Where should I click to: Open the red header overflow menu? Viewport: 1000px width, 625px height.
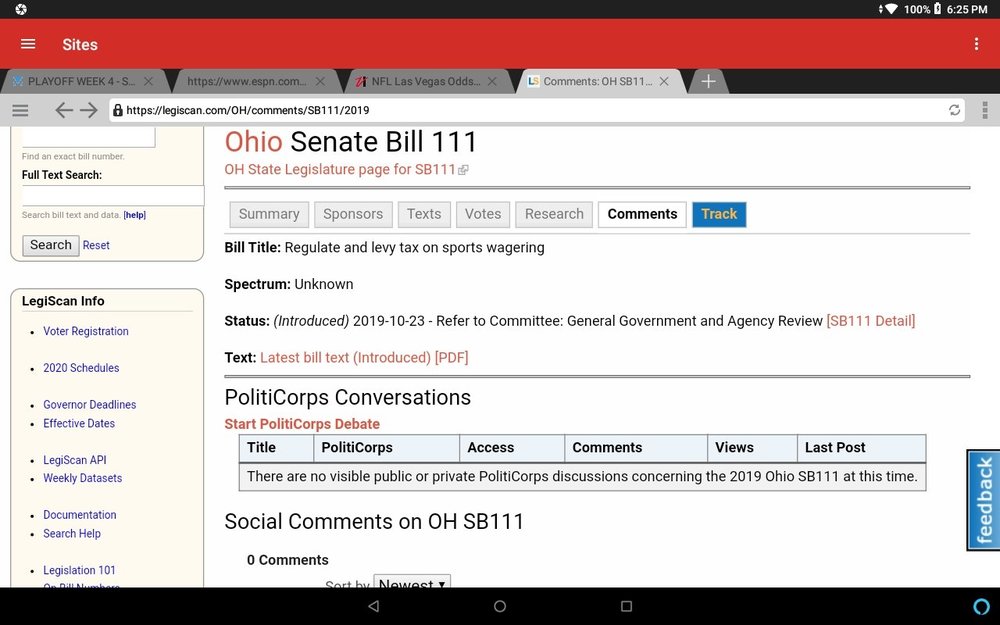[976, 44]
